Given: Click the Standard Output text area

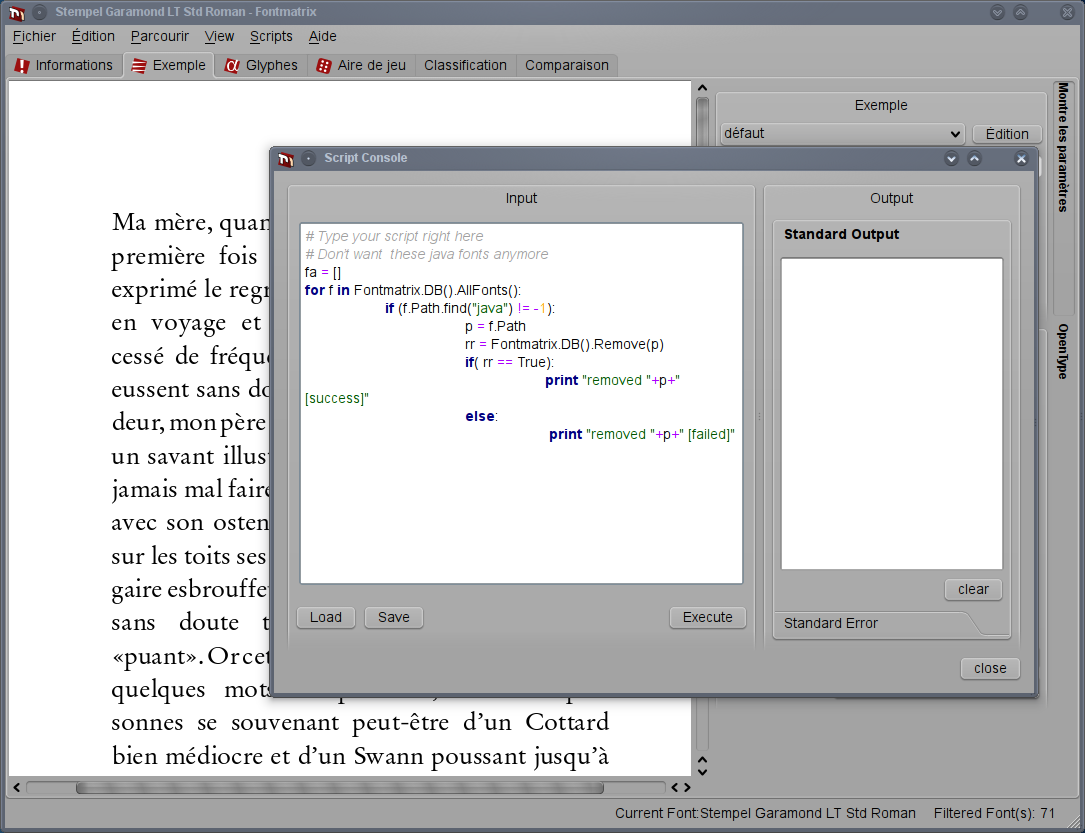Looking at the screenshot, I should (891, 414).
